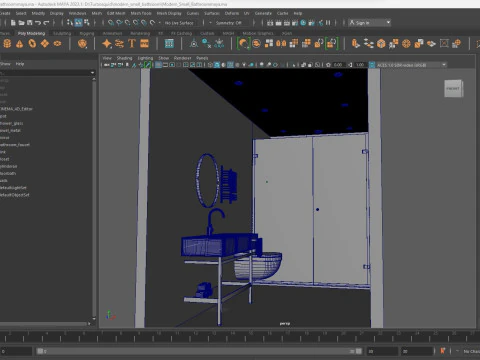Click the Undo arrow icon
The height and width of the screenshot is (360, 480).
pyautogui.click(x=38, y=23)
